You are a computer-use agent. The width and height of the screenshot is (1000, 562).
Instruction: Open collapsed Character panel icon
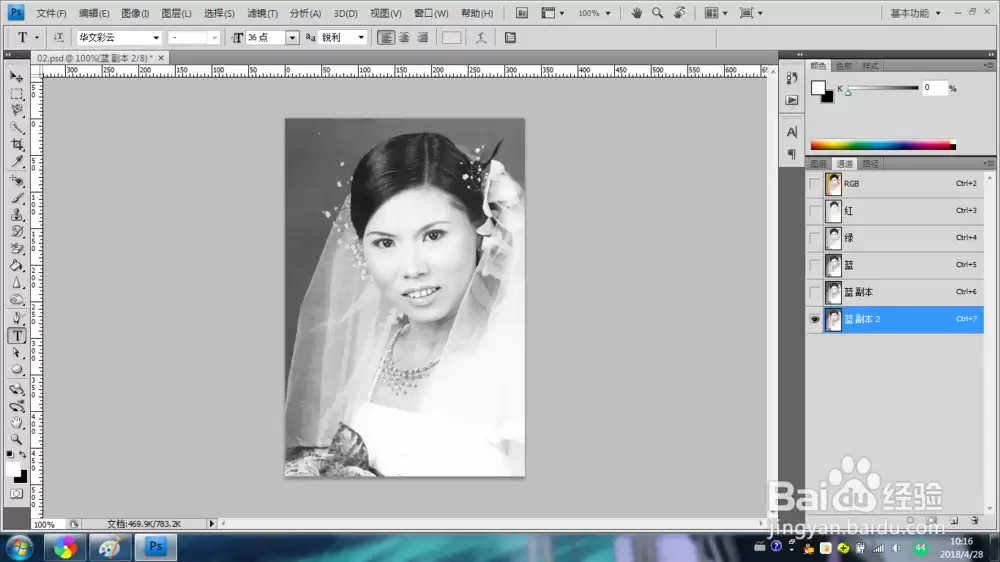[791, 132]
